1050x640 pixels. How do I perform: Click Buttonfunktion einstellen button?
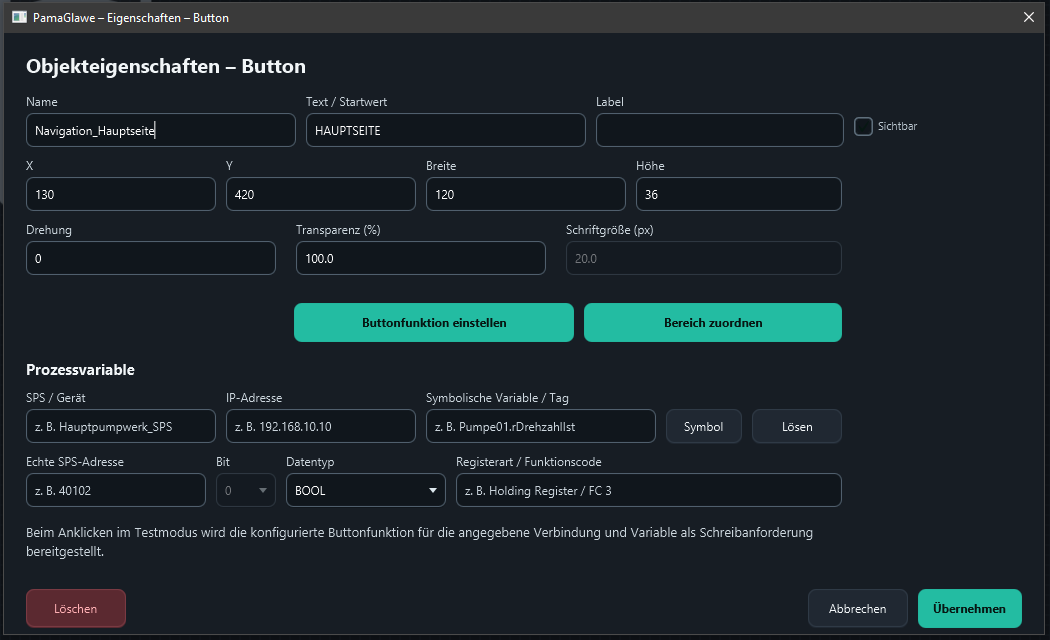(434, 323)
